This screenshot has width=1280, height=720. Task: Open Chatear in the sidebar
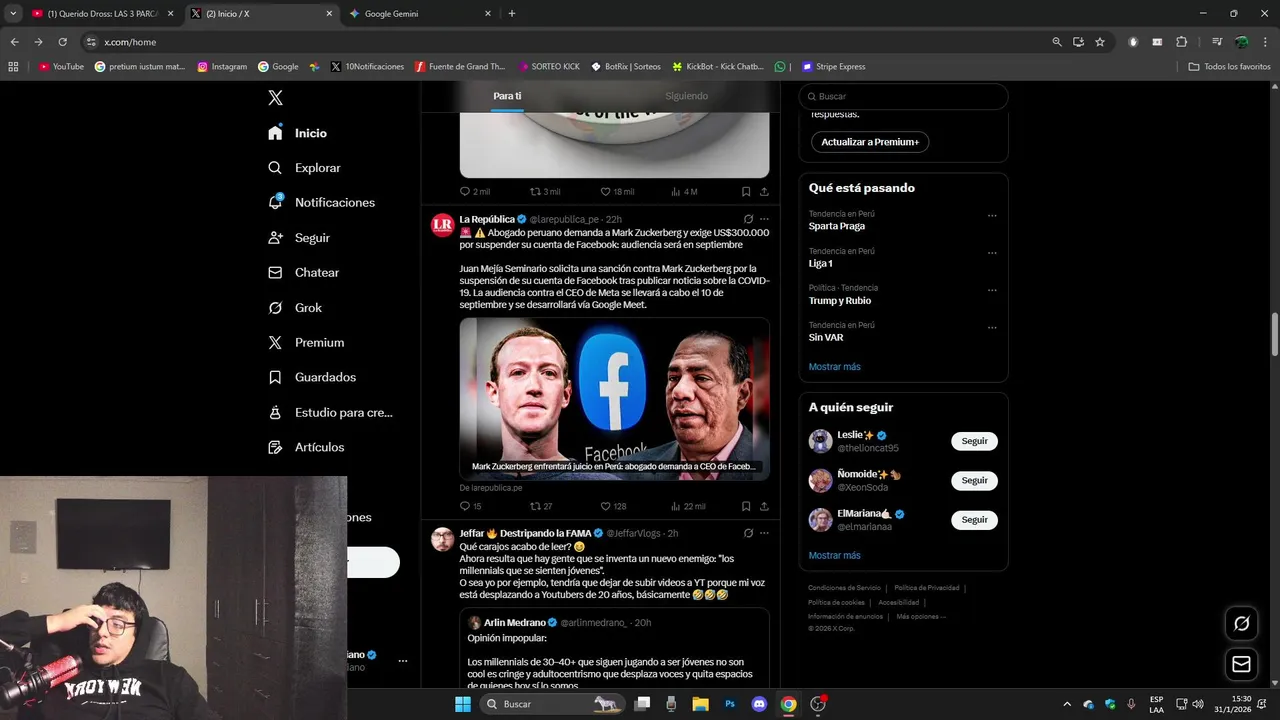(304, 272)
